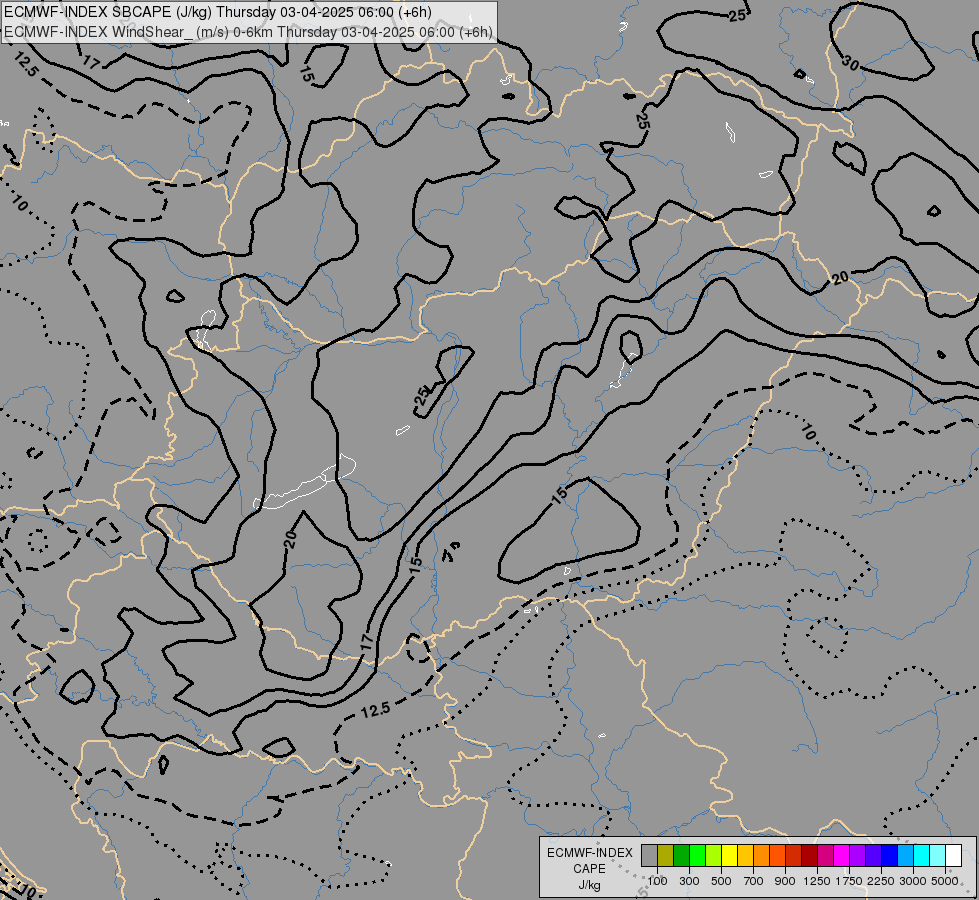The image size is (979, 900).
Task: Click the dark green legend swatch
Action: 681,855
